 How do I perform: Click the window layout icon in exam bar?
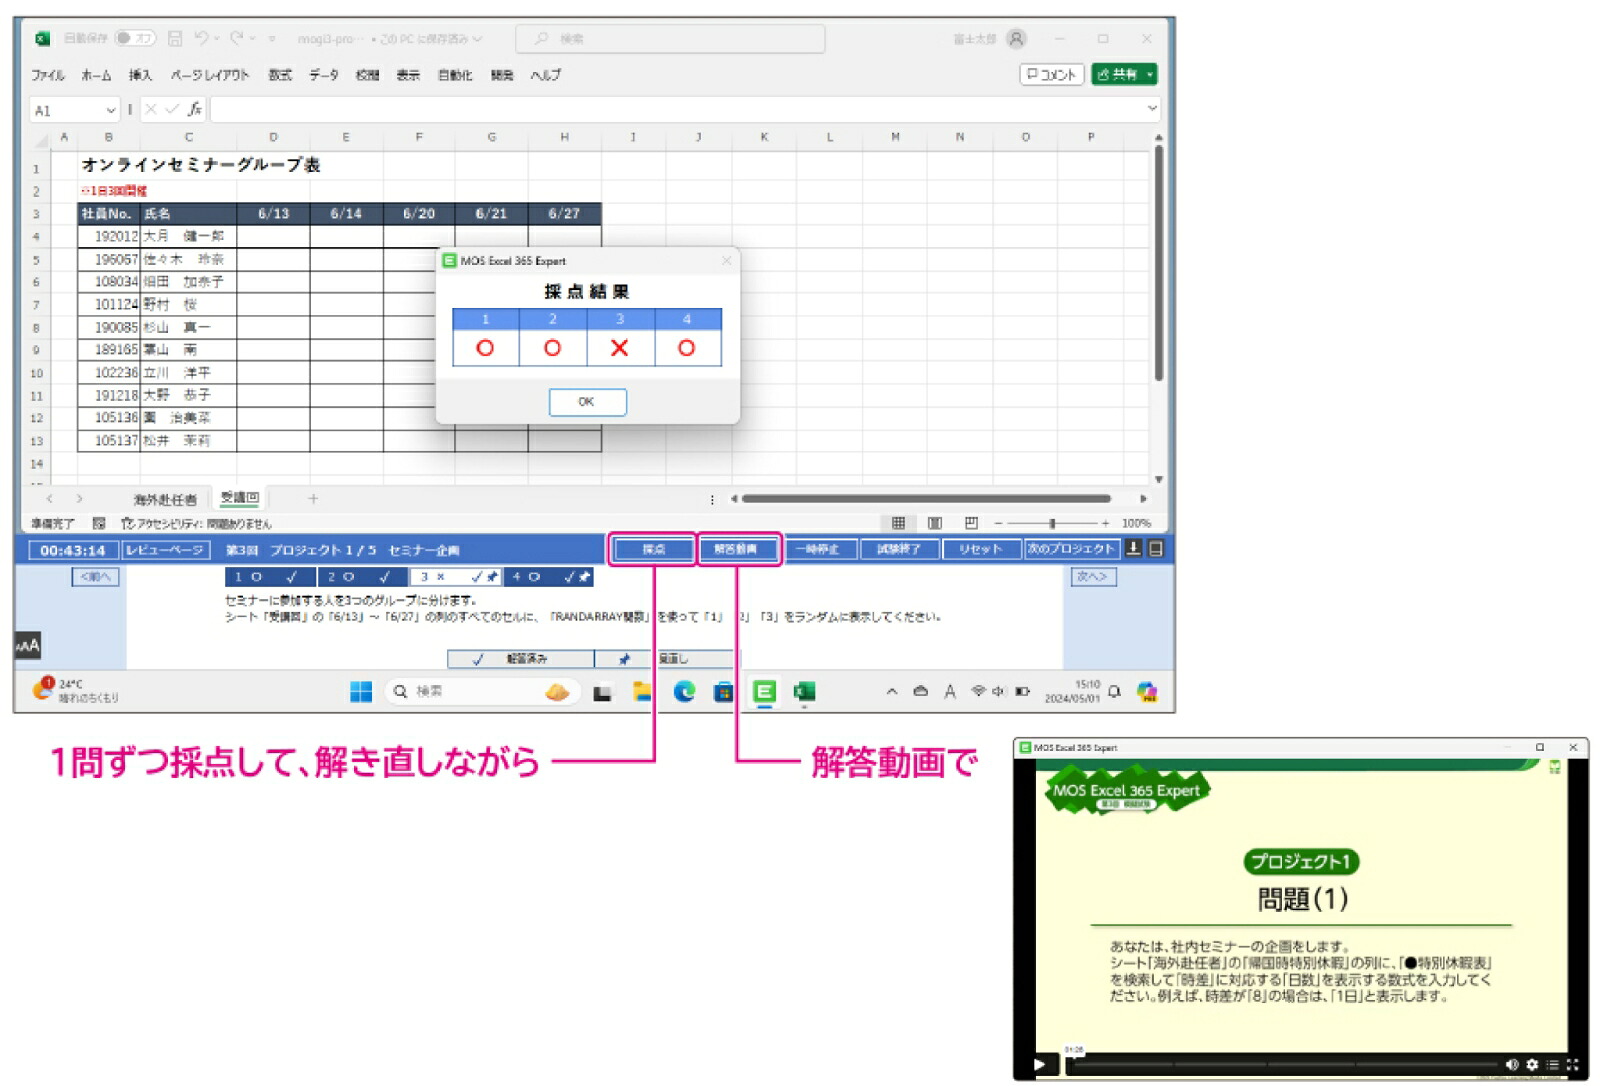coord(1156,548)
